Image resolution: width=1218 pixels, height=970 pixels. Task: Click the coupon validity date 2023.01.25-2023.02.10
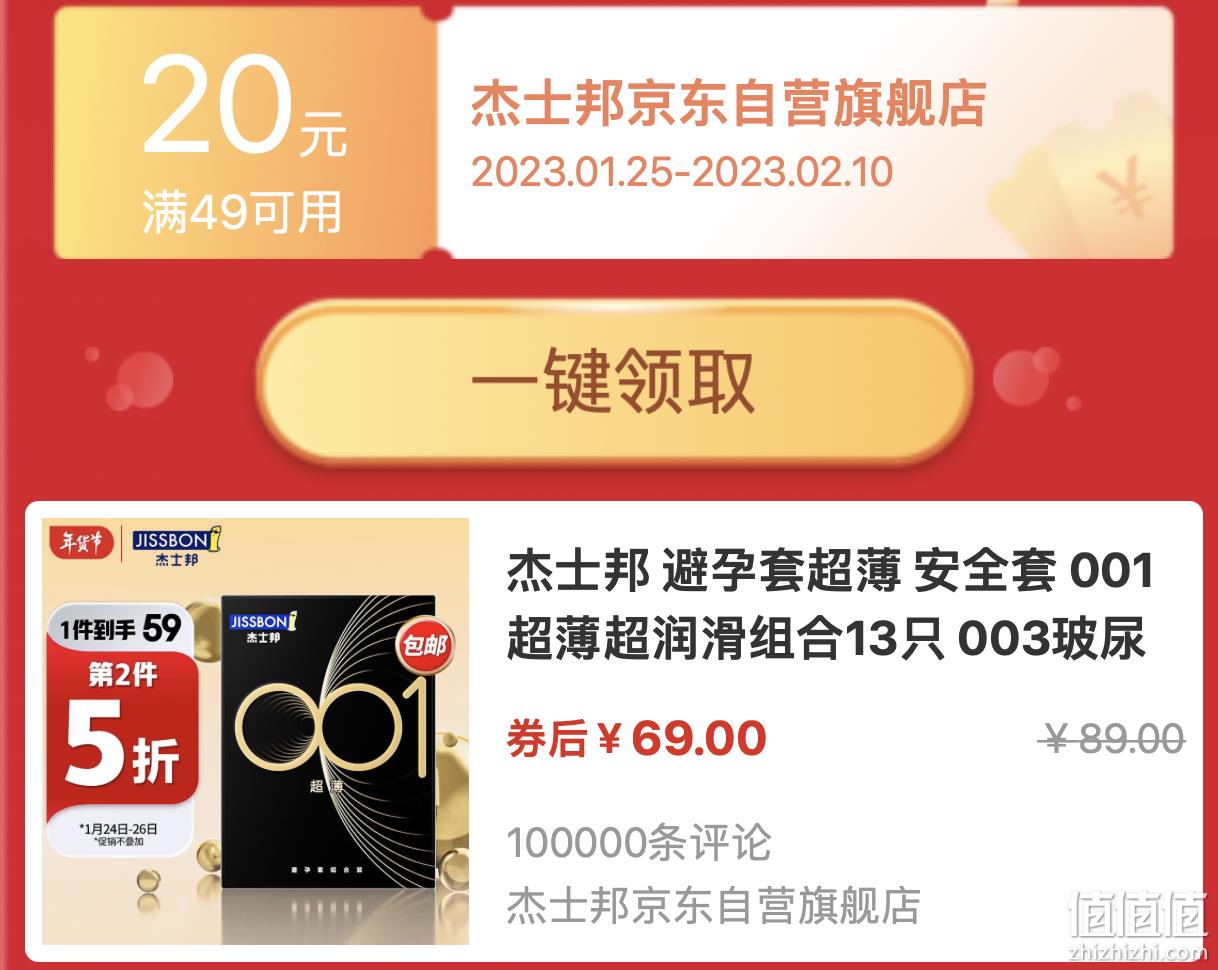click(682, 171)
